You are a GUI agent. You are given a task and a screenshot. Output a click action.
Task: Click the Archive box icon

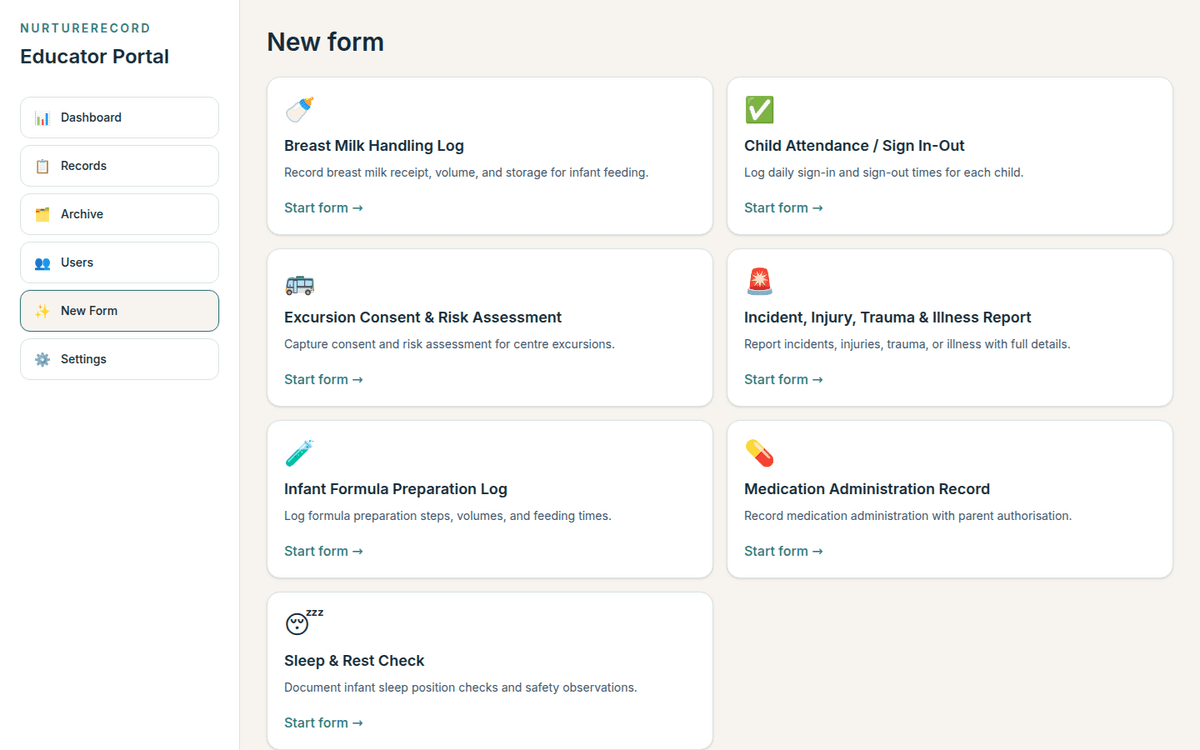point(41,214)
